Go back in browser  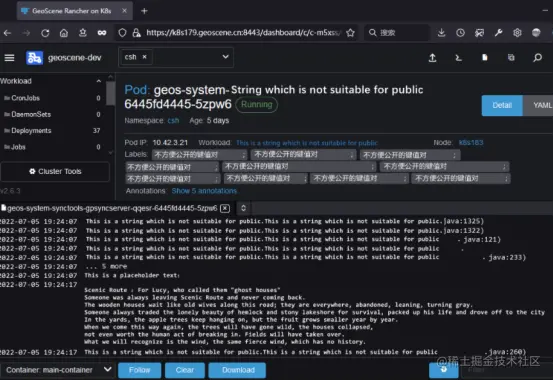pos(7,33)
